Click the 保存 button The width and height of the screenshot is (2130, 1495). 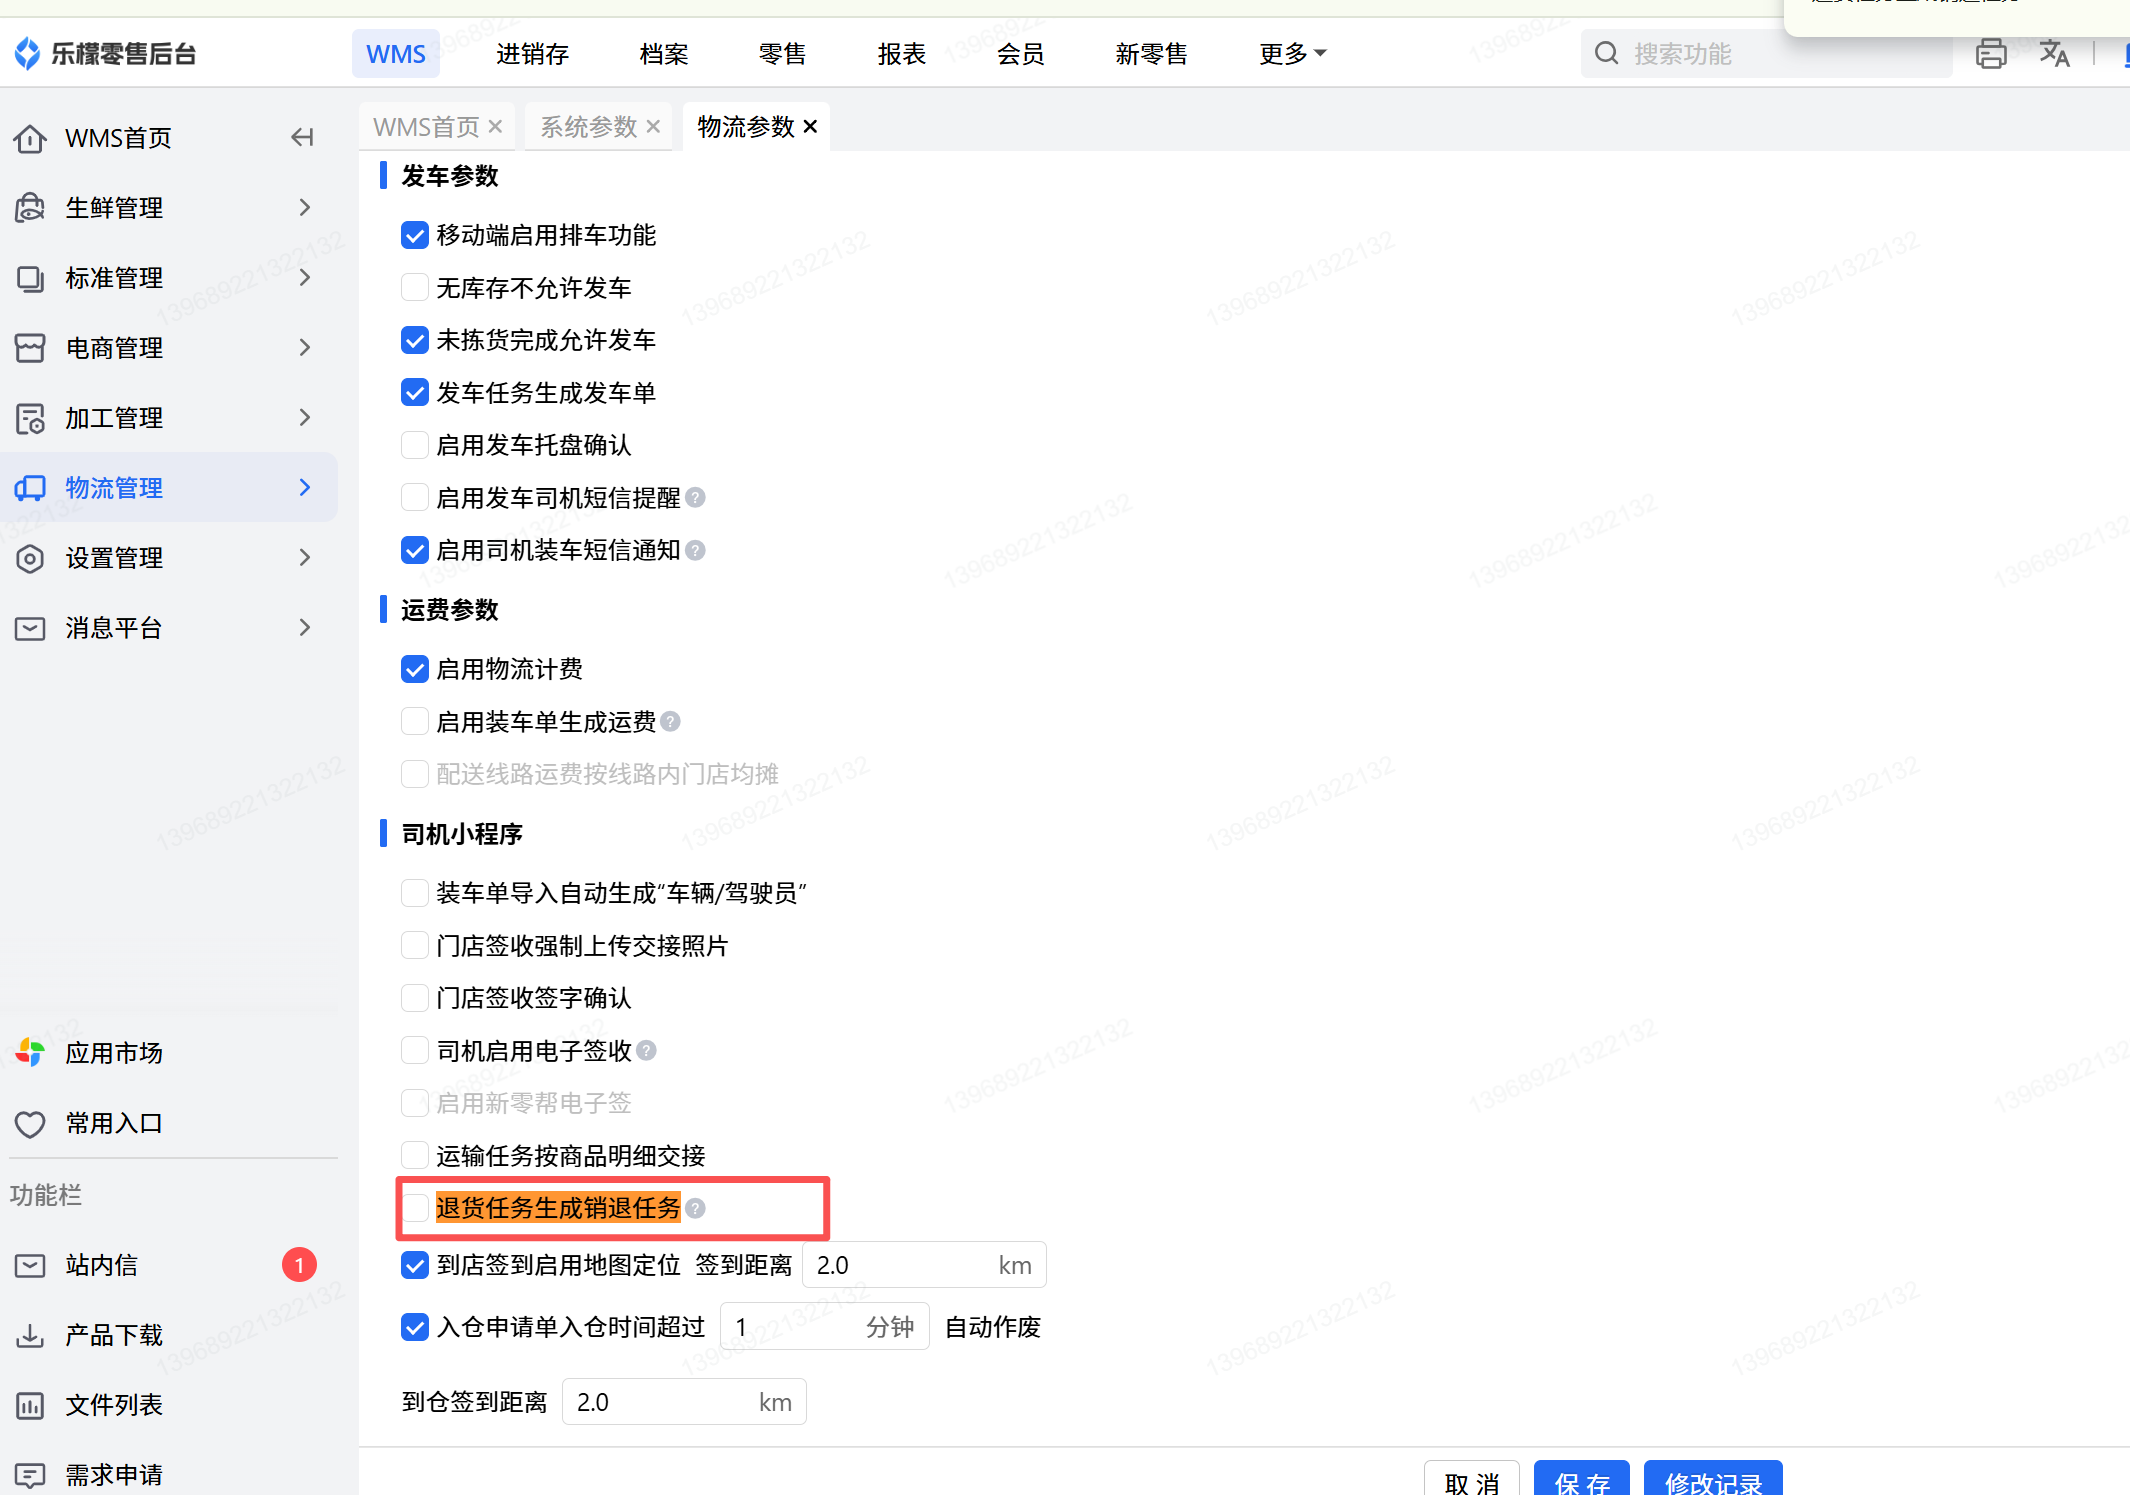1581,1481
